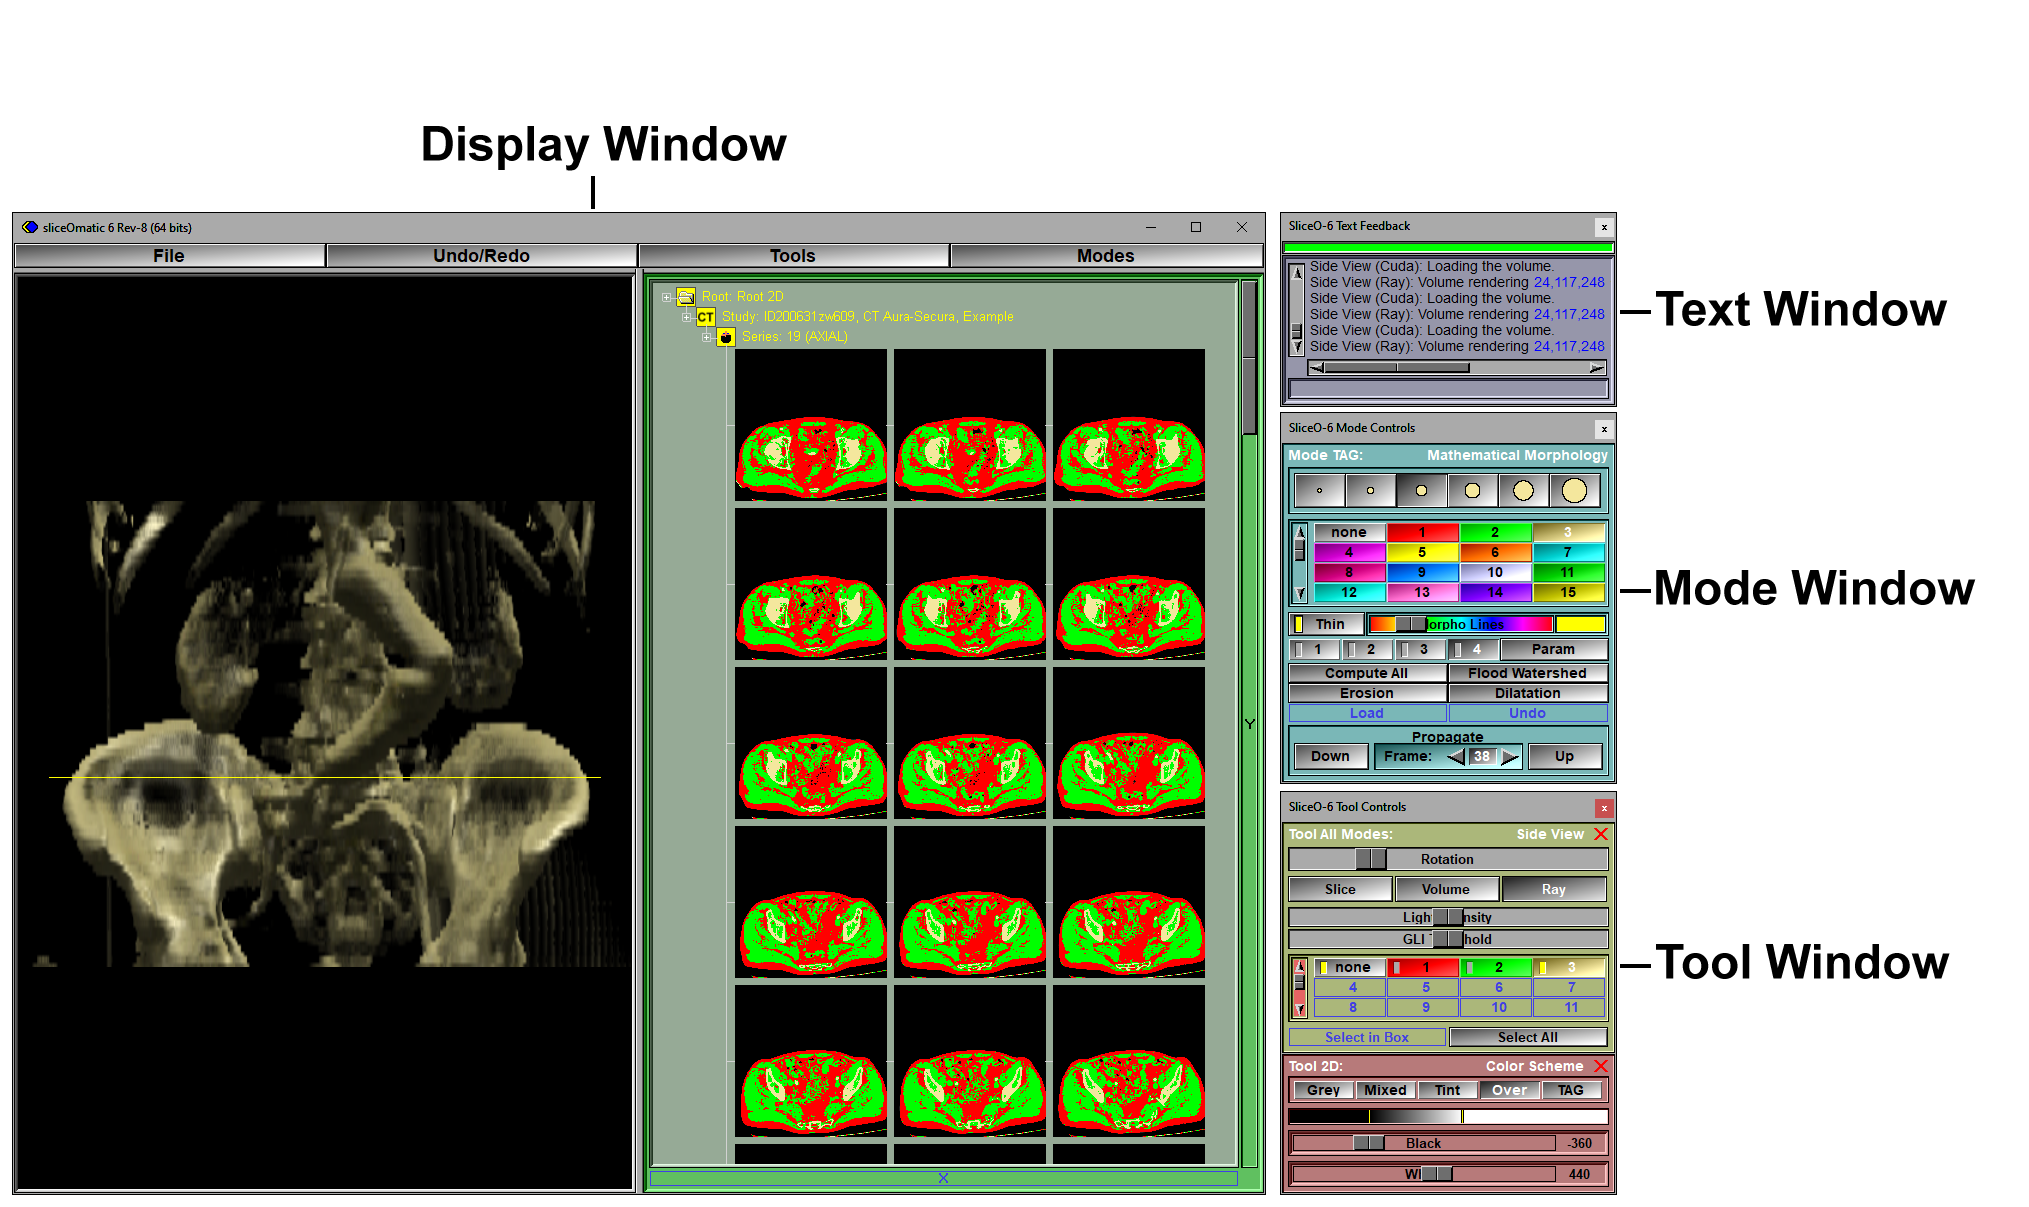Screen dimensions: 2029x1207
Task: Open the Undo/Redo menu
Action: 481,256
